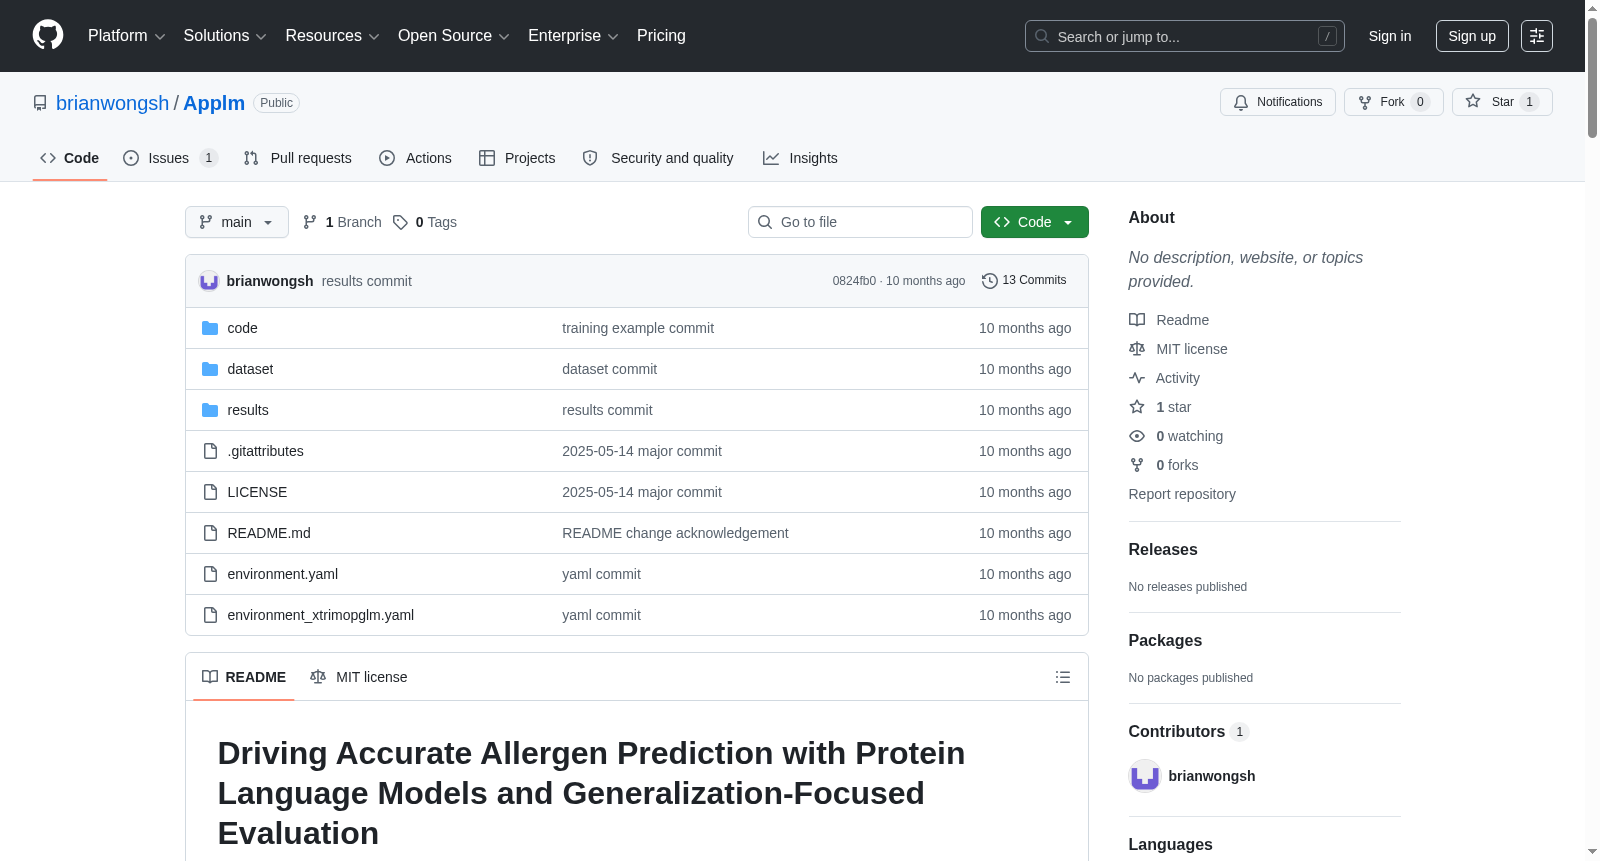The image size is (1600, 861).
Task: Click the 1 Branch link
Action: [x=342, y=222]
